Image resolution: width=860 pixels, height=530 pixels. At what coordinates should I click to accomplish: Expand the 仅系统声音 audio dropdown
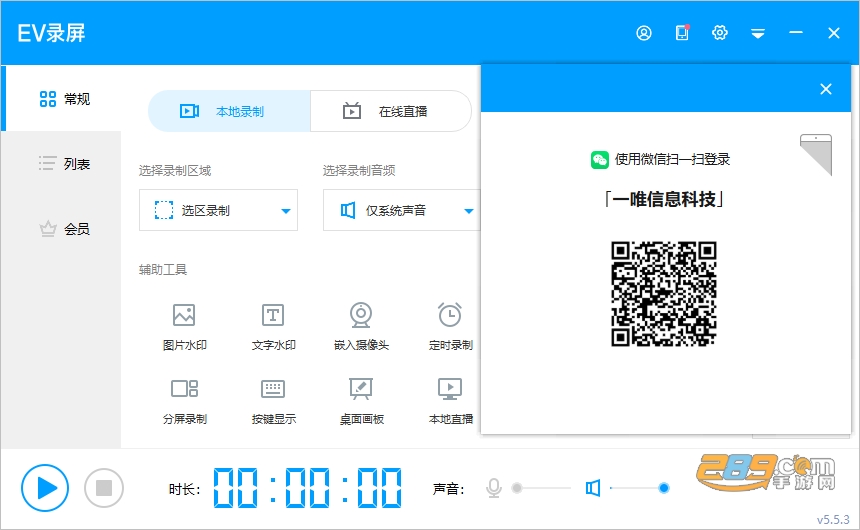click(x=401, y=210)
